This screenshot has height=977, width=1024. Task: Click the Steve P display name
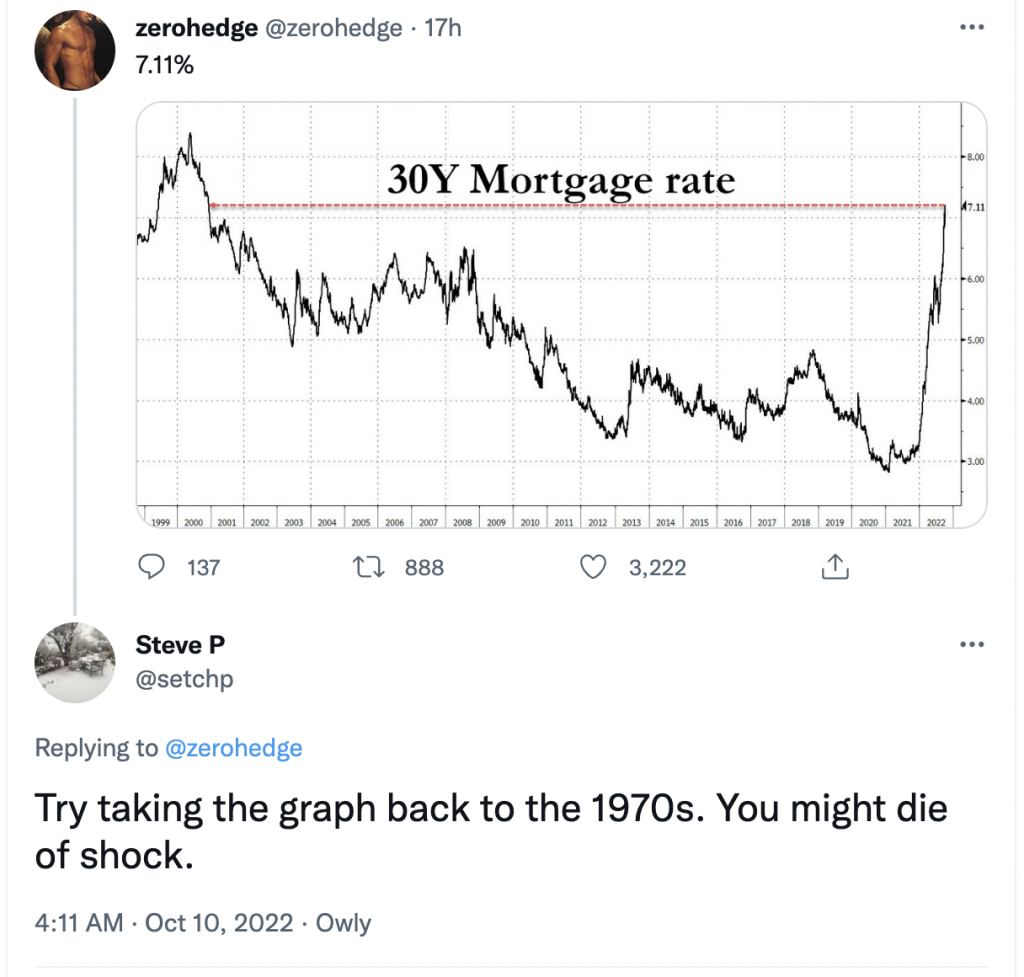click(180, 645)
